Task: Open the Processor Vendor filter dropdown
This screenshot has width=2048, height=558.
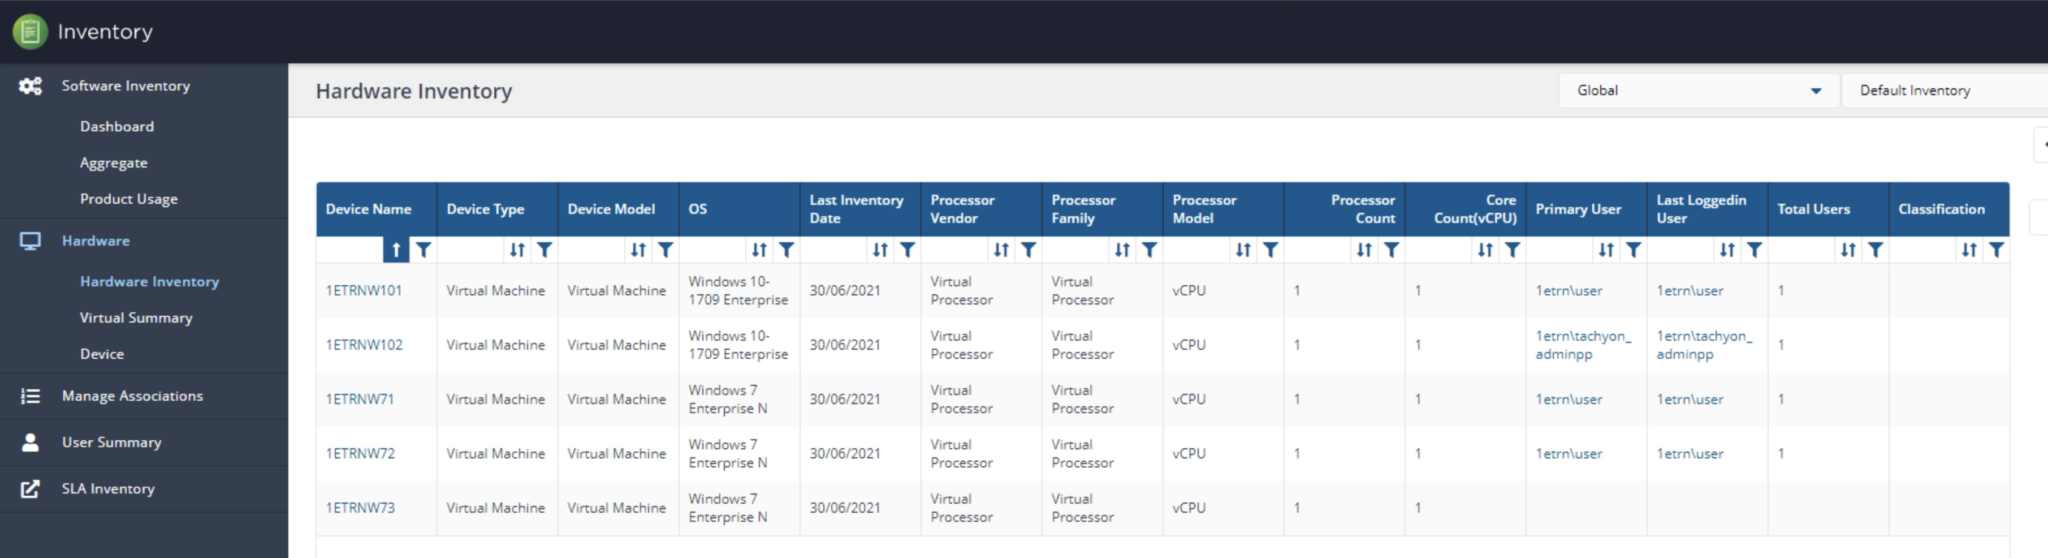Action: pyautogui.click(x=1029, y=250)
